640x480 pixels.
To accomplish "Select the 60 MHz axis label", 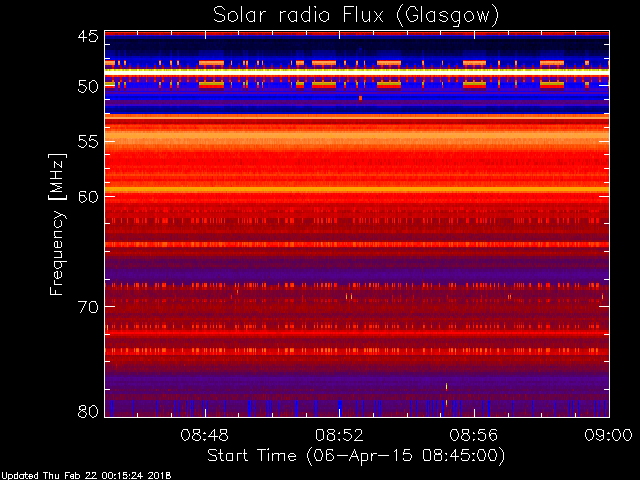I will click(x=88, y=197).
